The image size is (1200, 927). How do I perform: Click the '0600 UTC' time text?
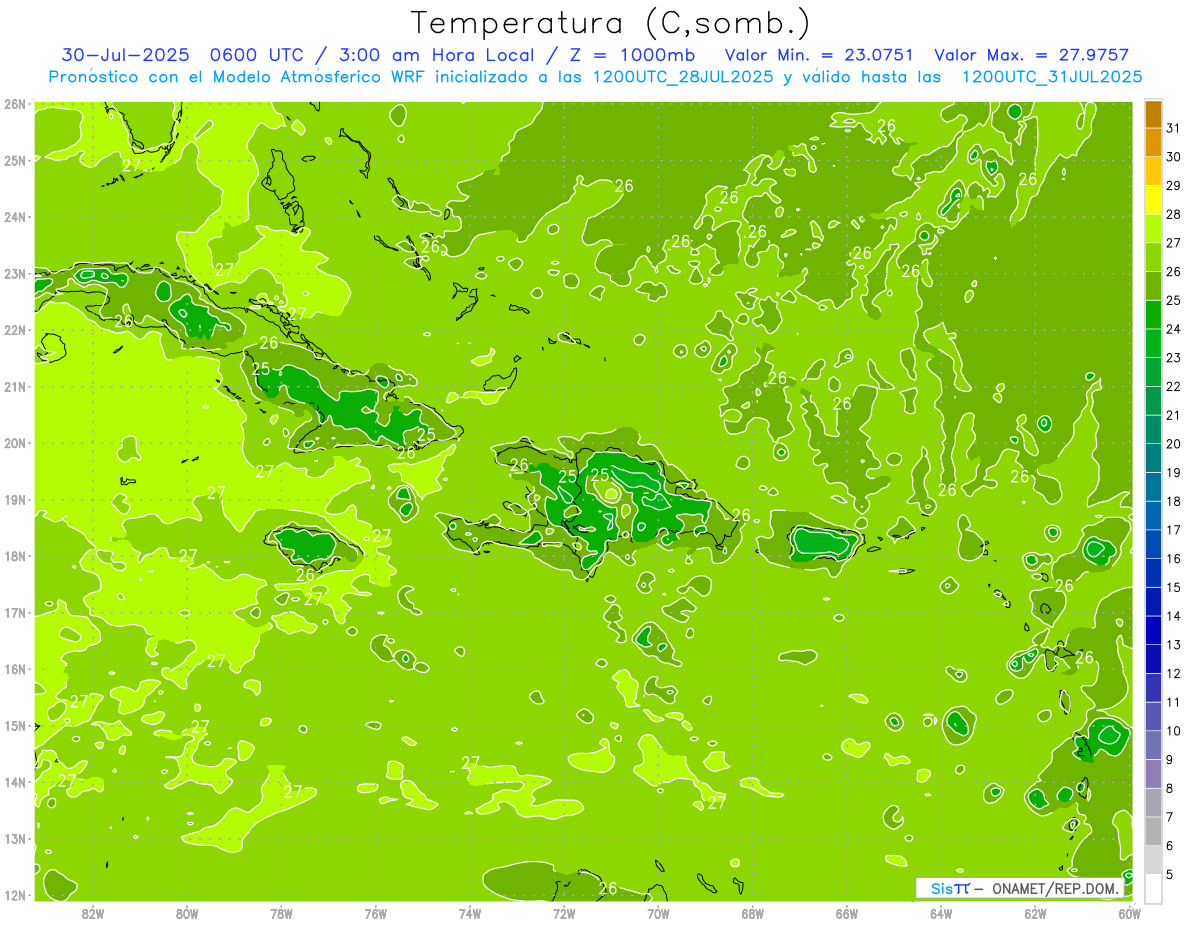point(257,55)
